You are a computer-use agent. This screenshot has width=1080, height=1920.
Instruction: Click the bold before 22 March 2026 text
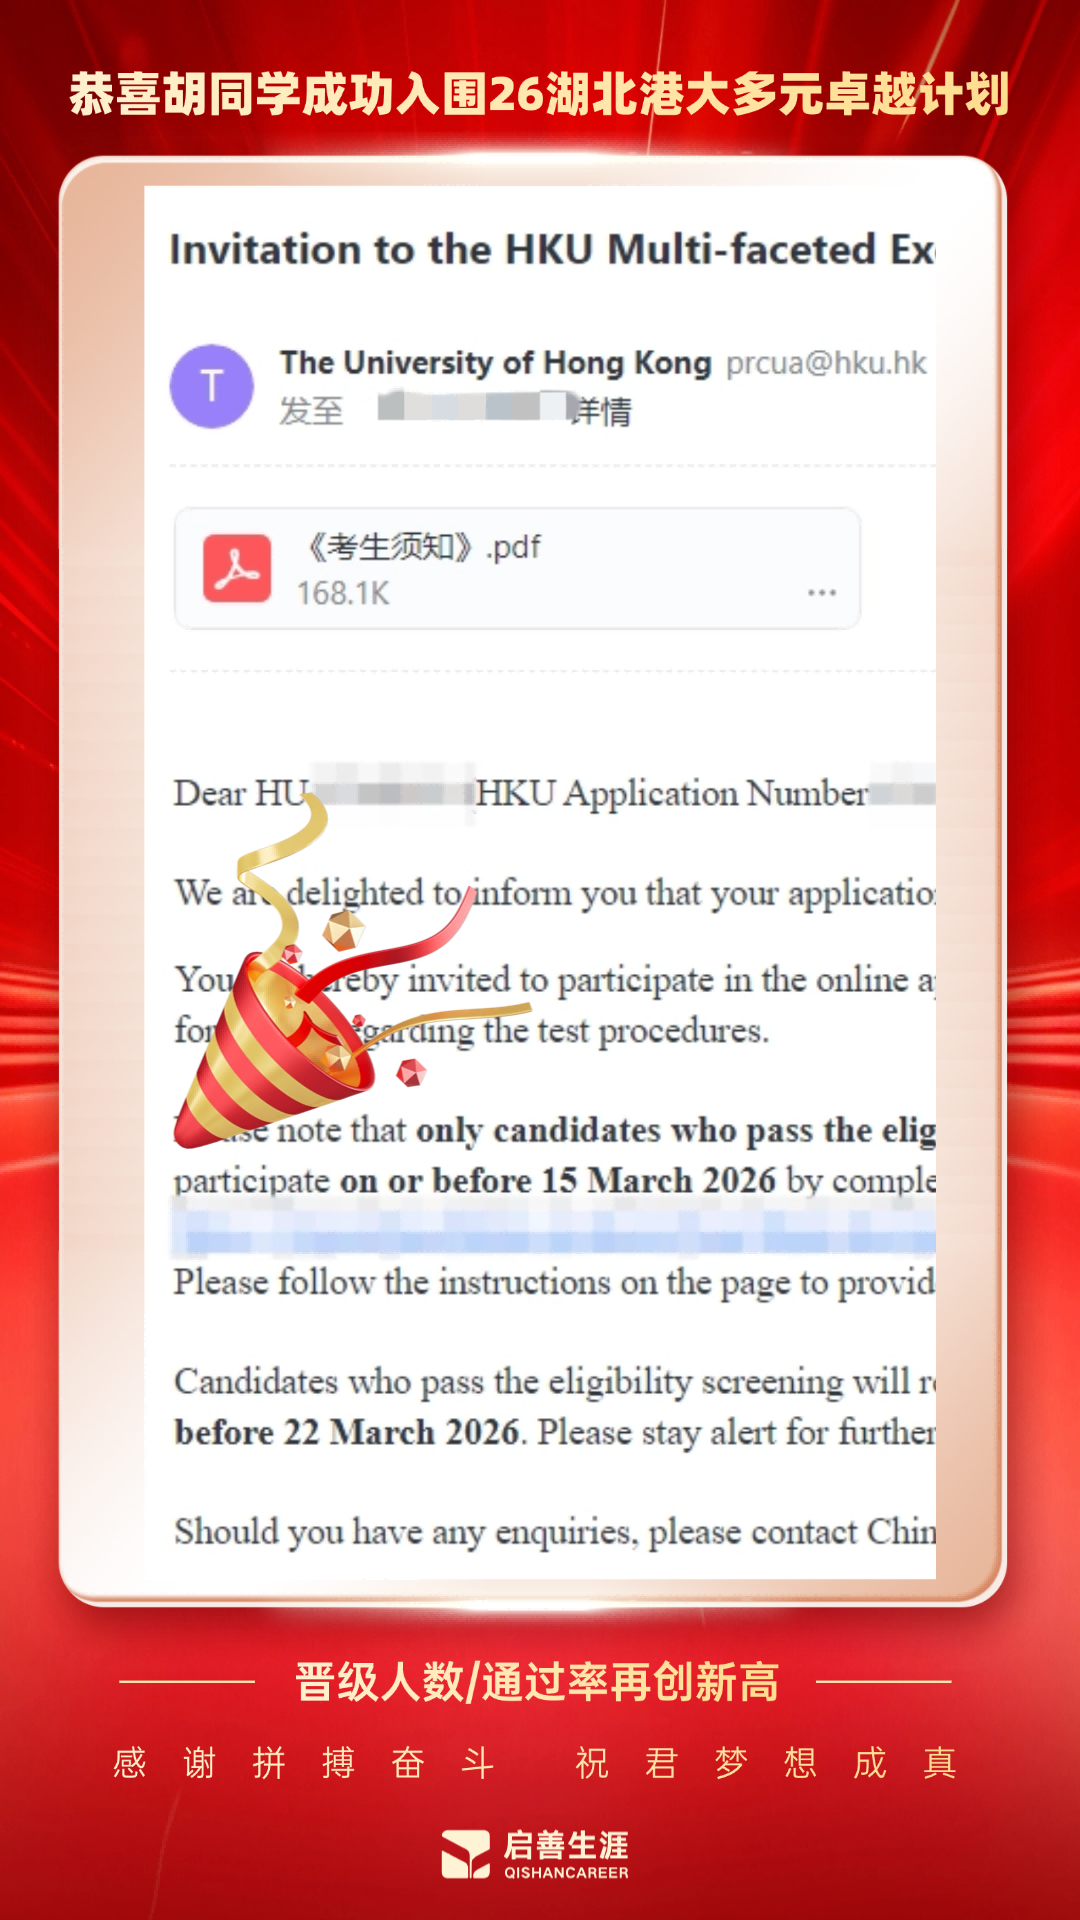tap(347, 1432)
